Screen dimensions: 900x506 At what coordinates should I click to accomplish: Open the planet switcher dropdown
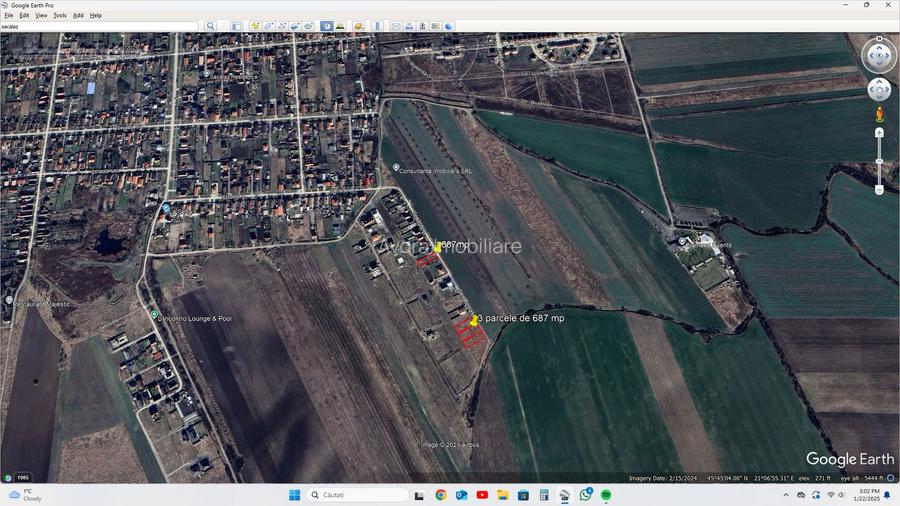[x=358, y=26]
